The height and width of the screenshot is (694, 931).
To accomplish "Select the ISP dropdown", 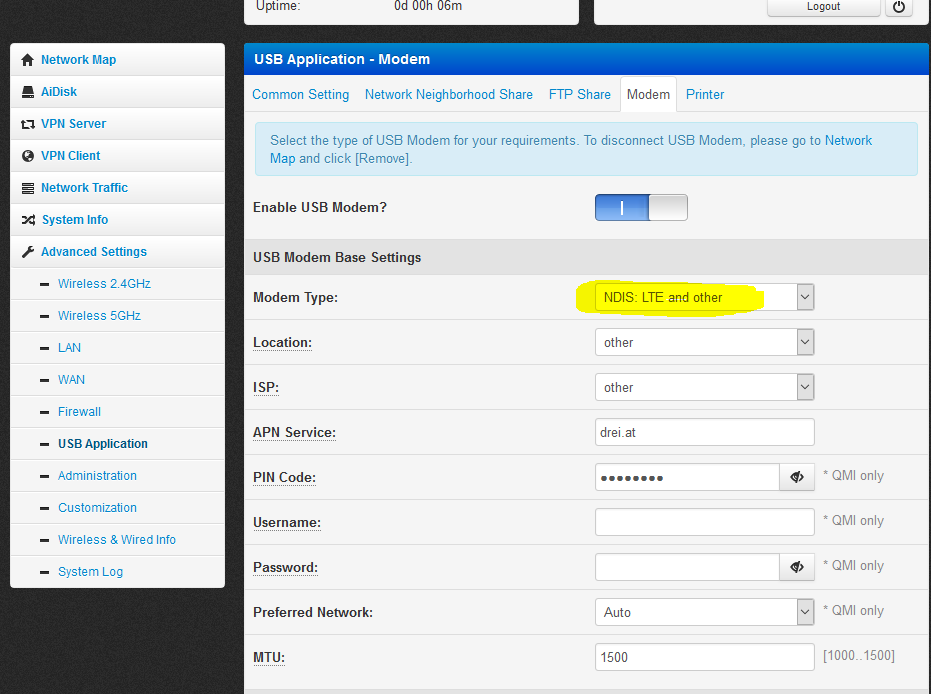I will [x=704, y=387].
